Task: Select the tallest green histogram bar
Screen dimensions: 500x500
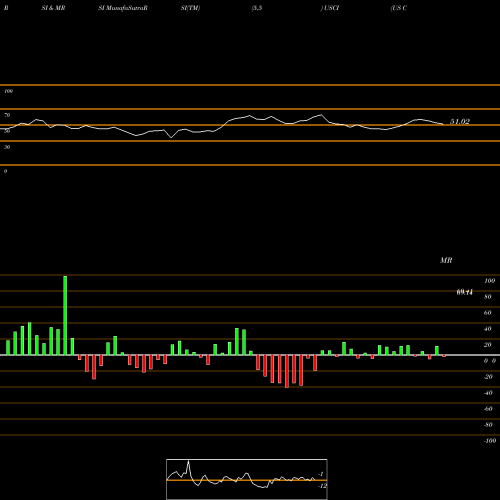Action: tap(65, 315)
